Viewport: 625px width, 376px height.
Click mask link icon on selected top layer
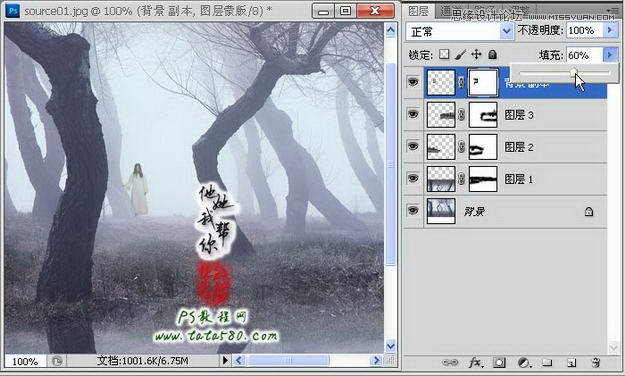pyautogui.click(x=461, y=83)
